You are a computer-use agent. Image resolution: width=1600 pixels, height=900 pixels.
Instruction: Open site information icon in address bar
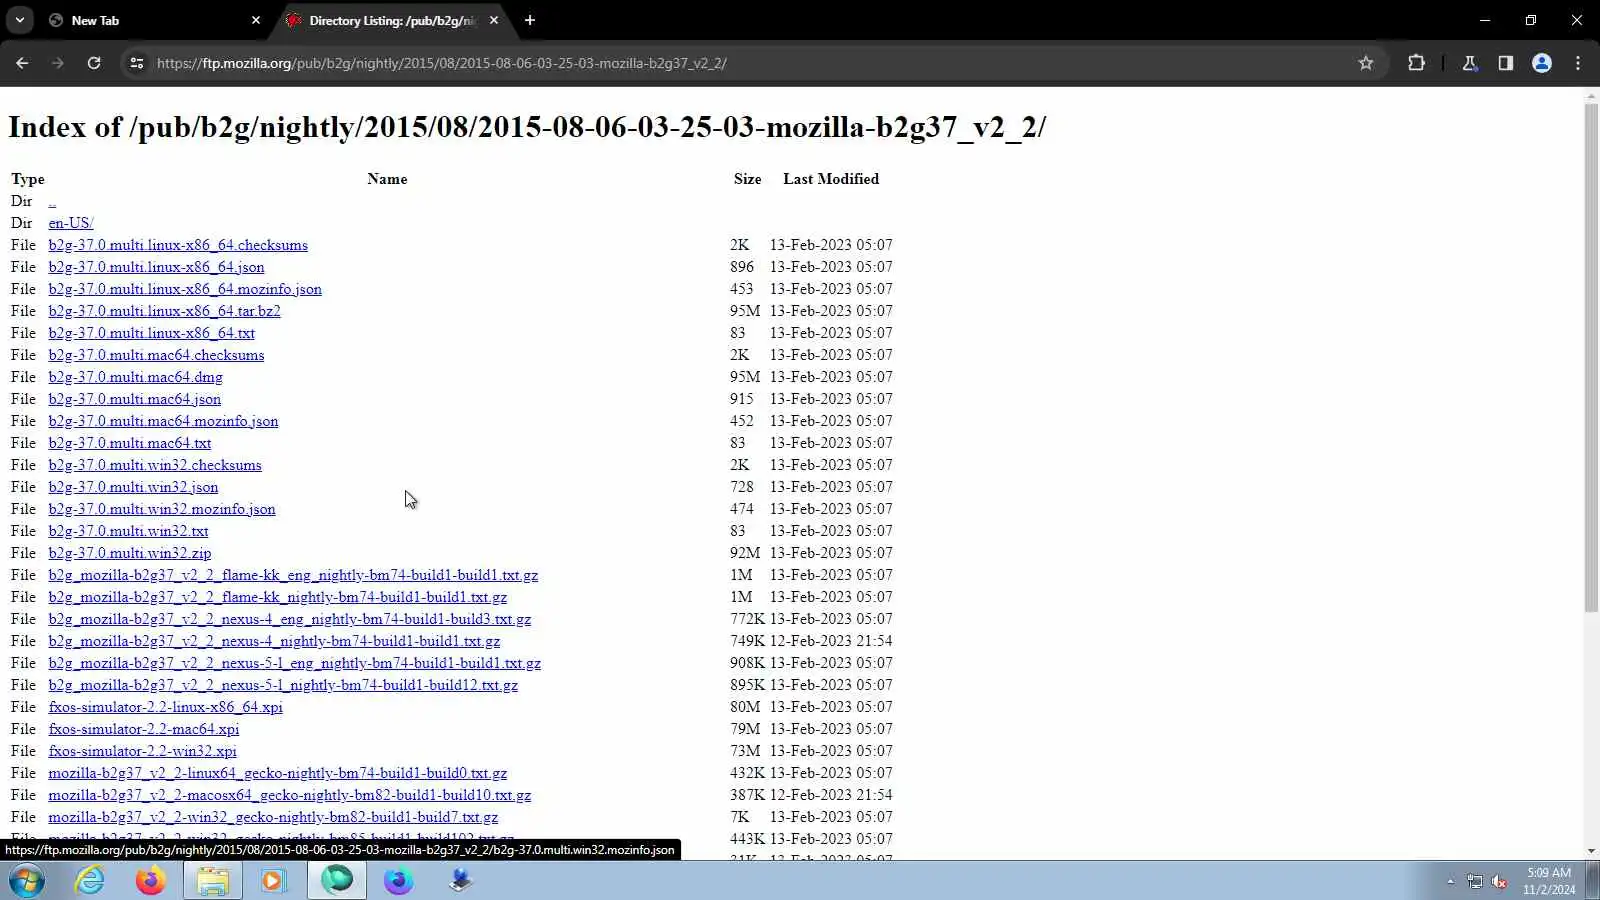(137, 63)
